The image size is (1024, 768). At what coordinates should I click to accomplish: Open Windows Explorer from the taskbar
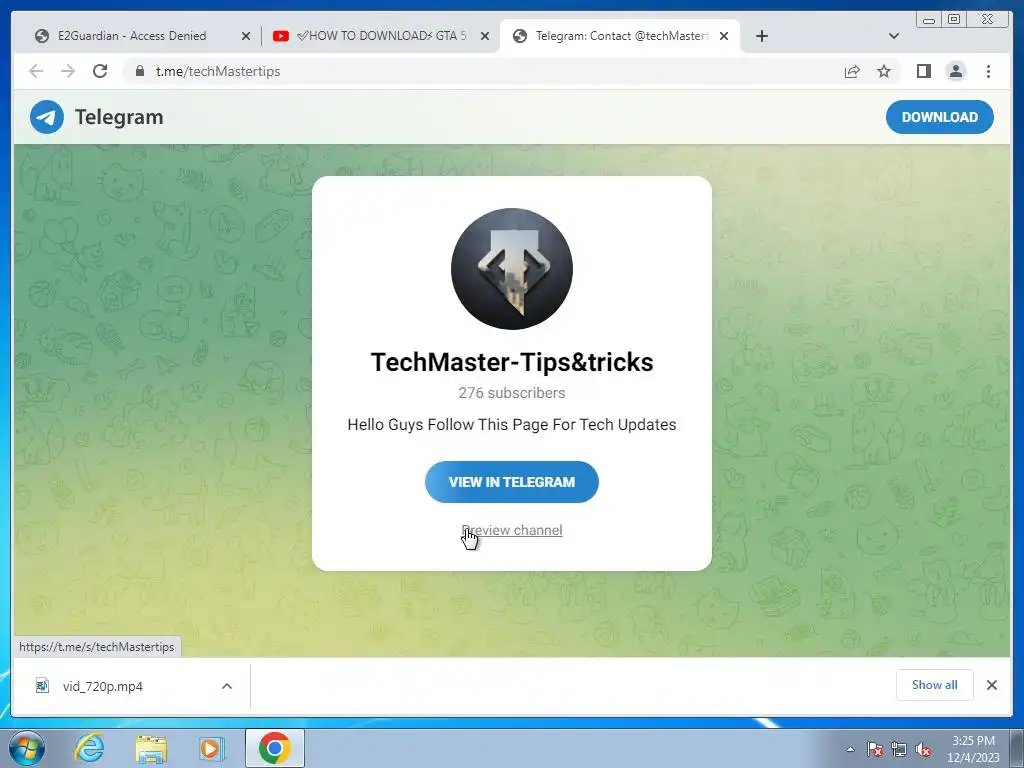pyautogui.click(x=151, y=748)
